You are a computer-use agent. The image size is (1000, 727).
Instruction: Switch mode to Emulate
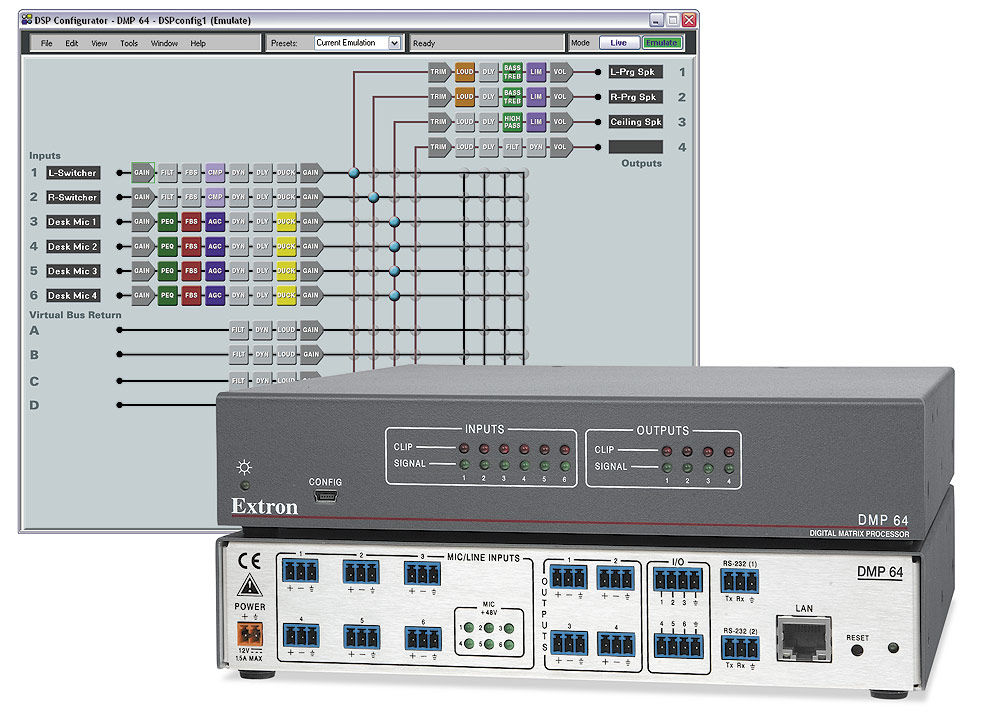[x=661, y=43]
